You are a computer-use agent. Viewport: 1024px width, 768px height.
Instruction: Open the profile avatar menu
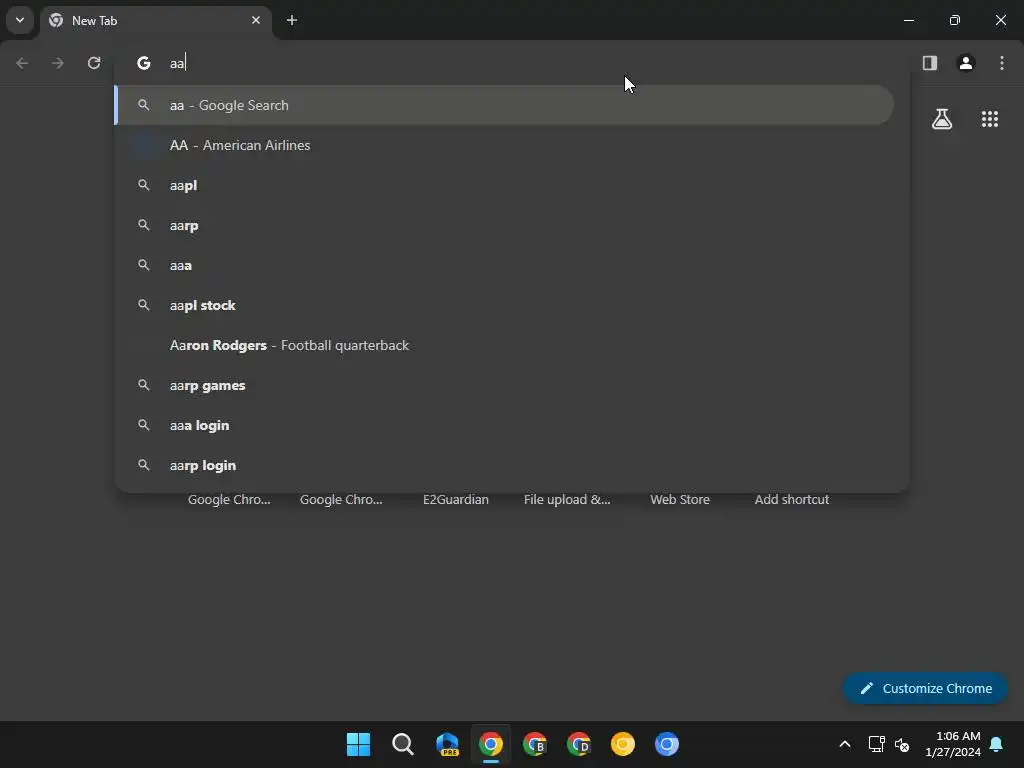966,63
